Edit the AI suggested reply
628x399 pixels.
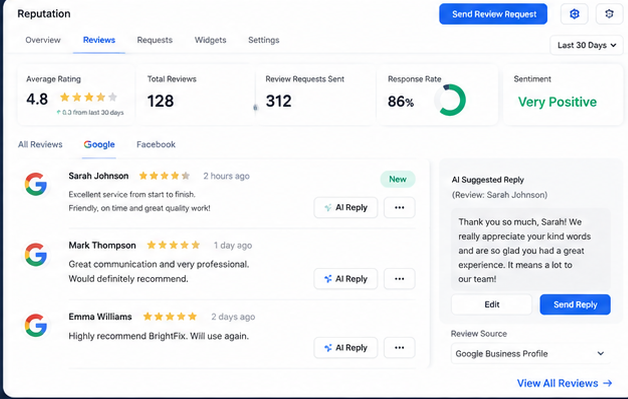point(491,304)
